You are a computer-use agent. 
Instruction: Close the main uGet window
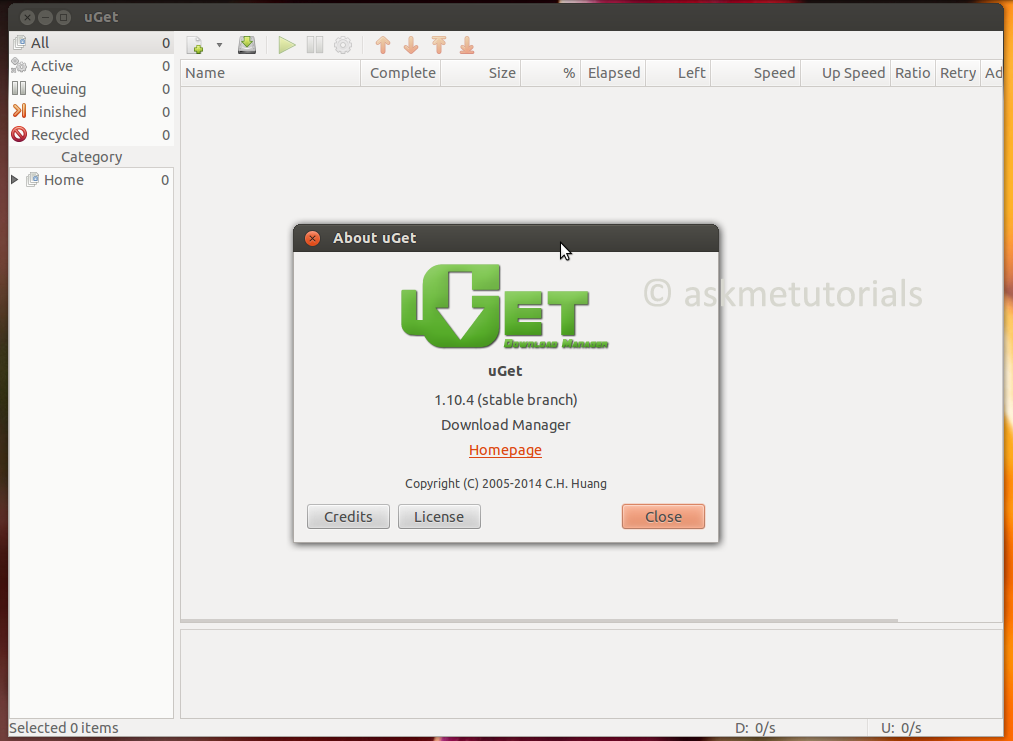[x=27, y=17]
